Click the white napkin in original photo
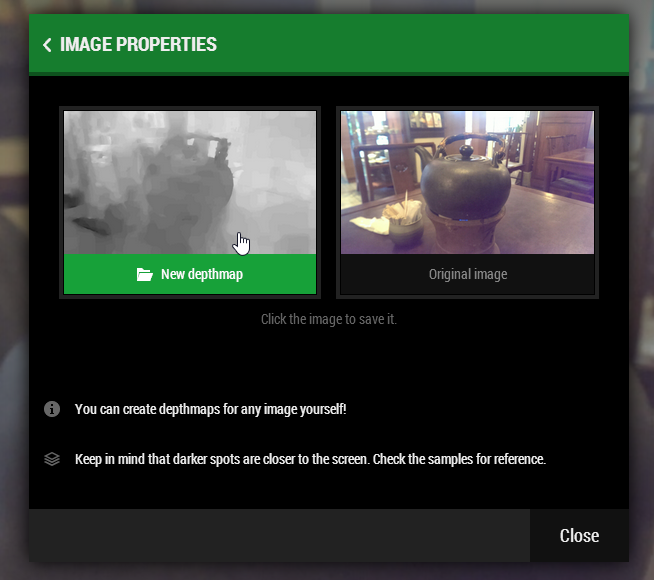The width and height of the screenshot is (654, 580). coord(370,225)
